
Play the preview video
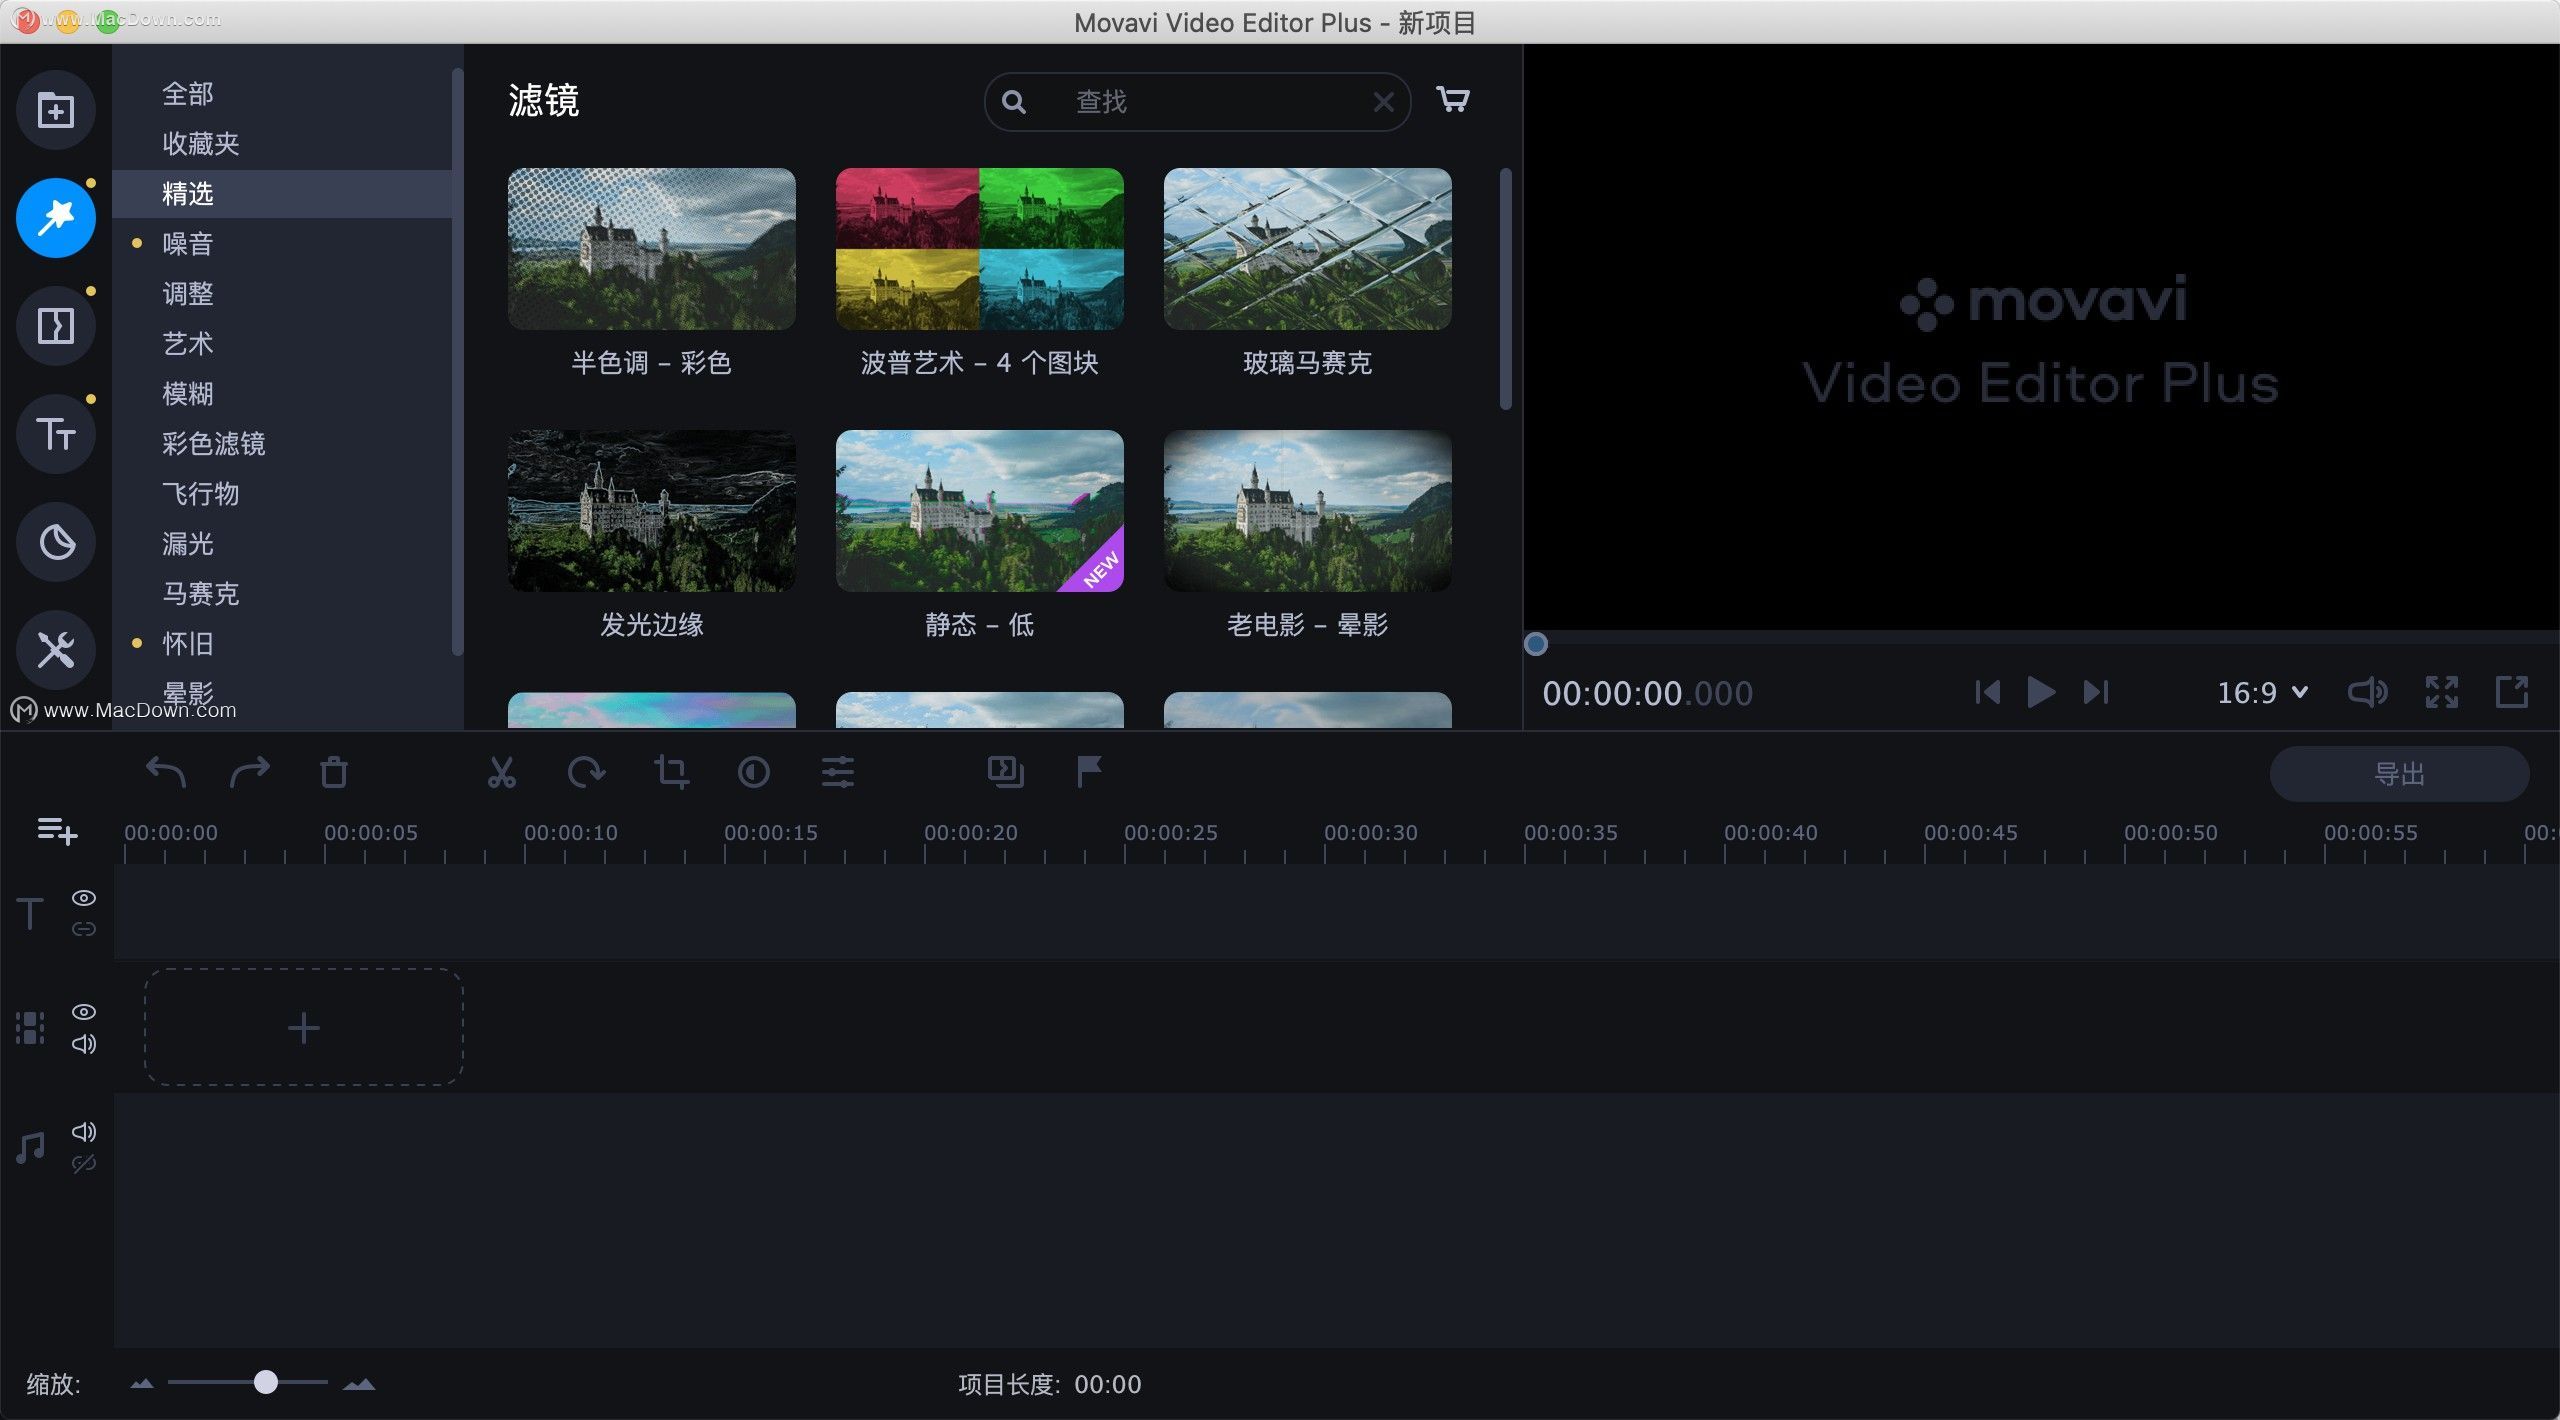pyautogui.click(x=2041, y=692)
